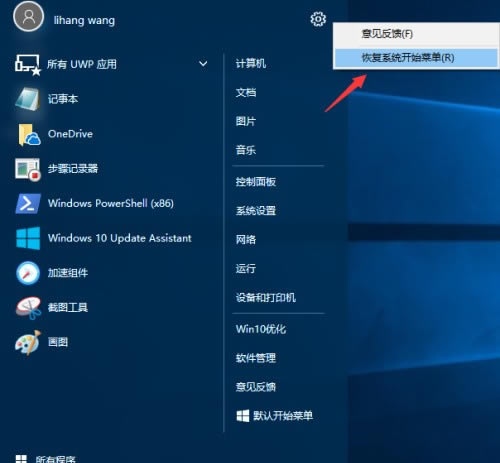Switch to 默认开始菜单
Image resolution: width=500 pixels, height=463 pixels.
pyautogui.click(x=283, y=416)
